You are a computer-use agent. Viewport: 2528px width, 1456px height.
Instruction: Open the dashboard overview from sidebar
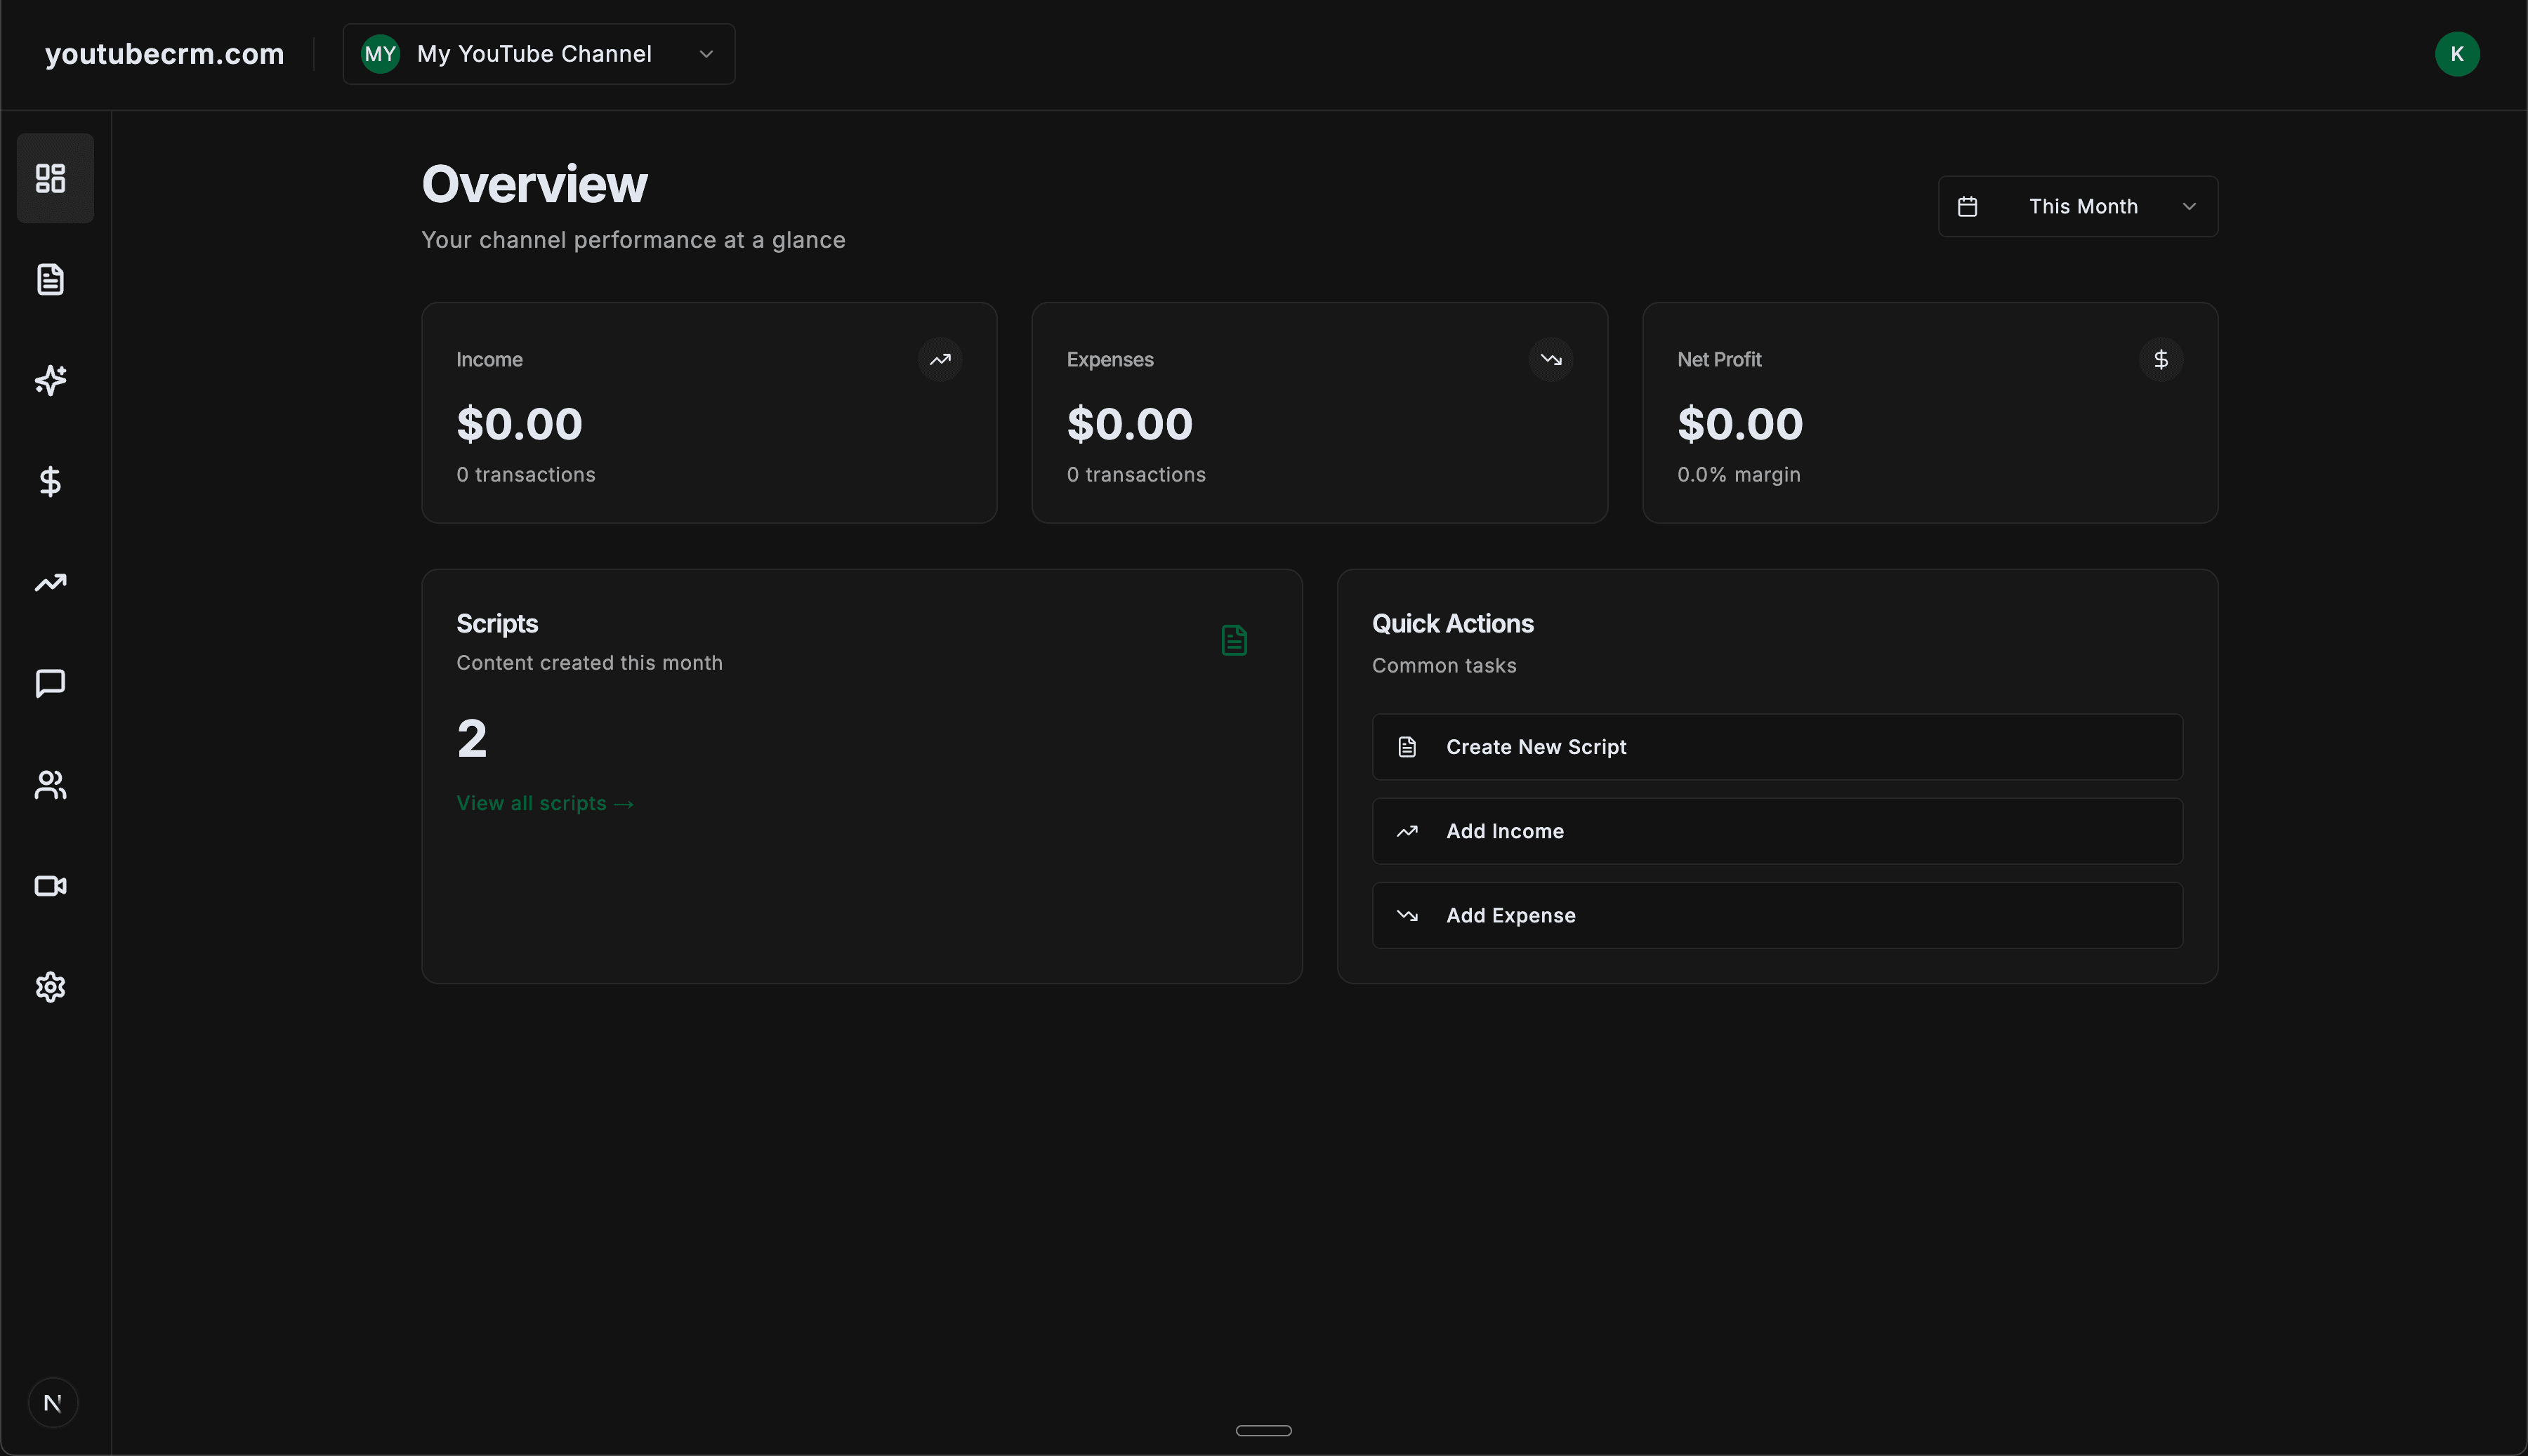[53, 178]
